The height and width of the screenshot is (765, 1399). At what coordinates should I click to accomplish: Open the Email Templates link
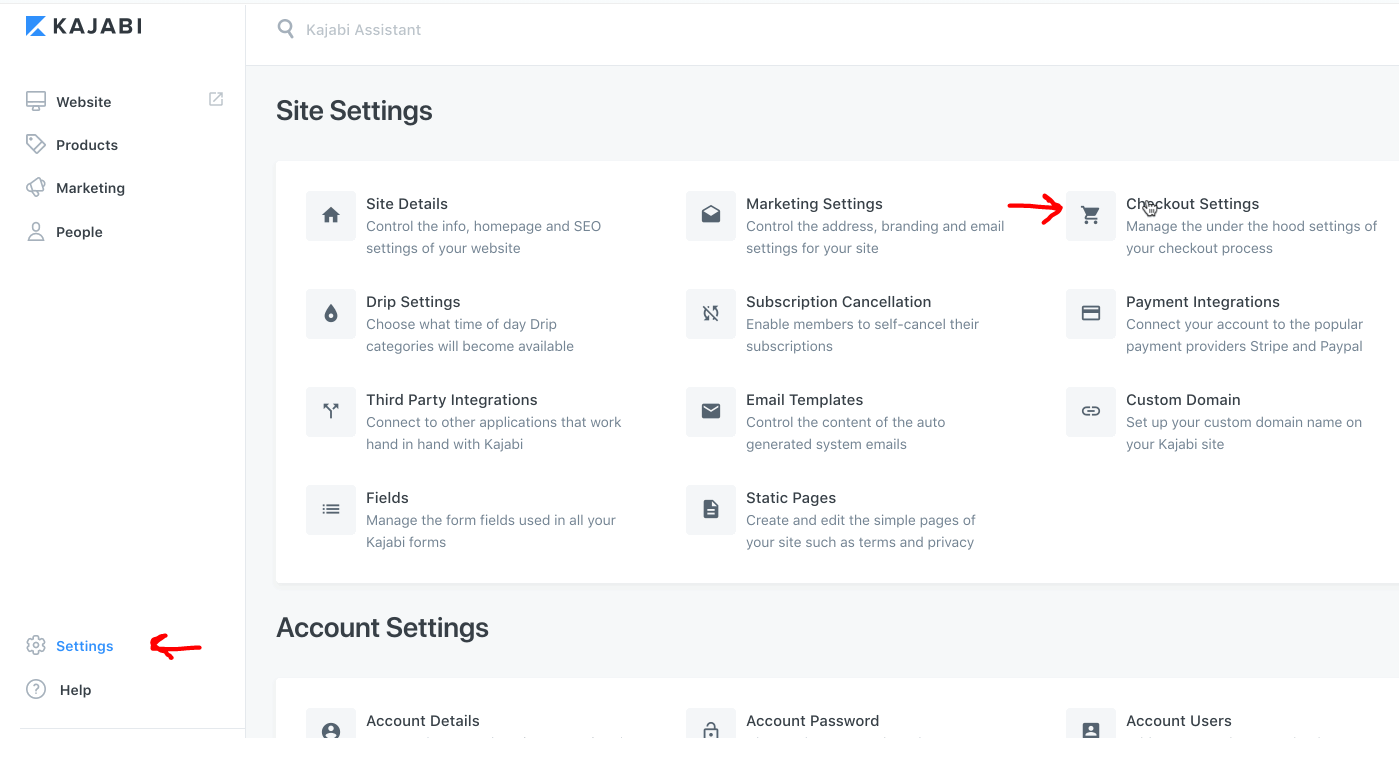[x=804, y=400]
